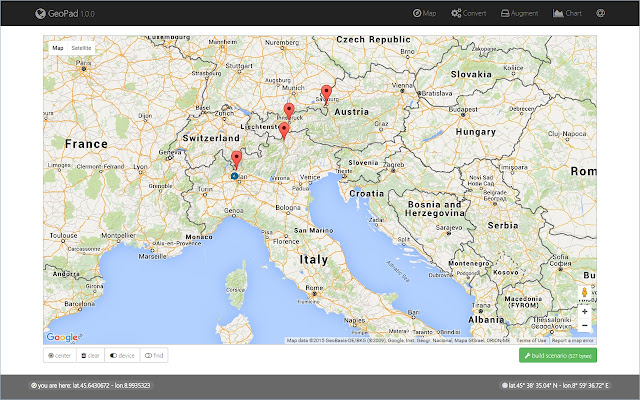Open the Convert menu item
This screenshot has height=400, width=640.
click(469, 13)
